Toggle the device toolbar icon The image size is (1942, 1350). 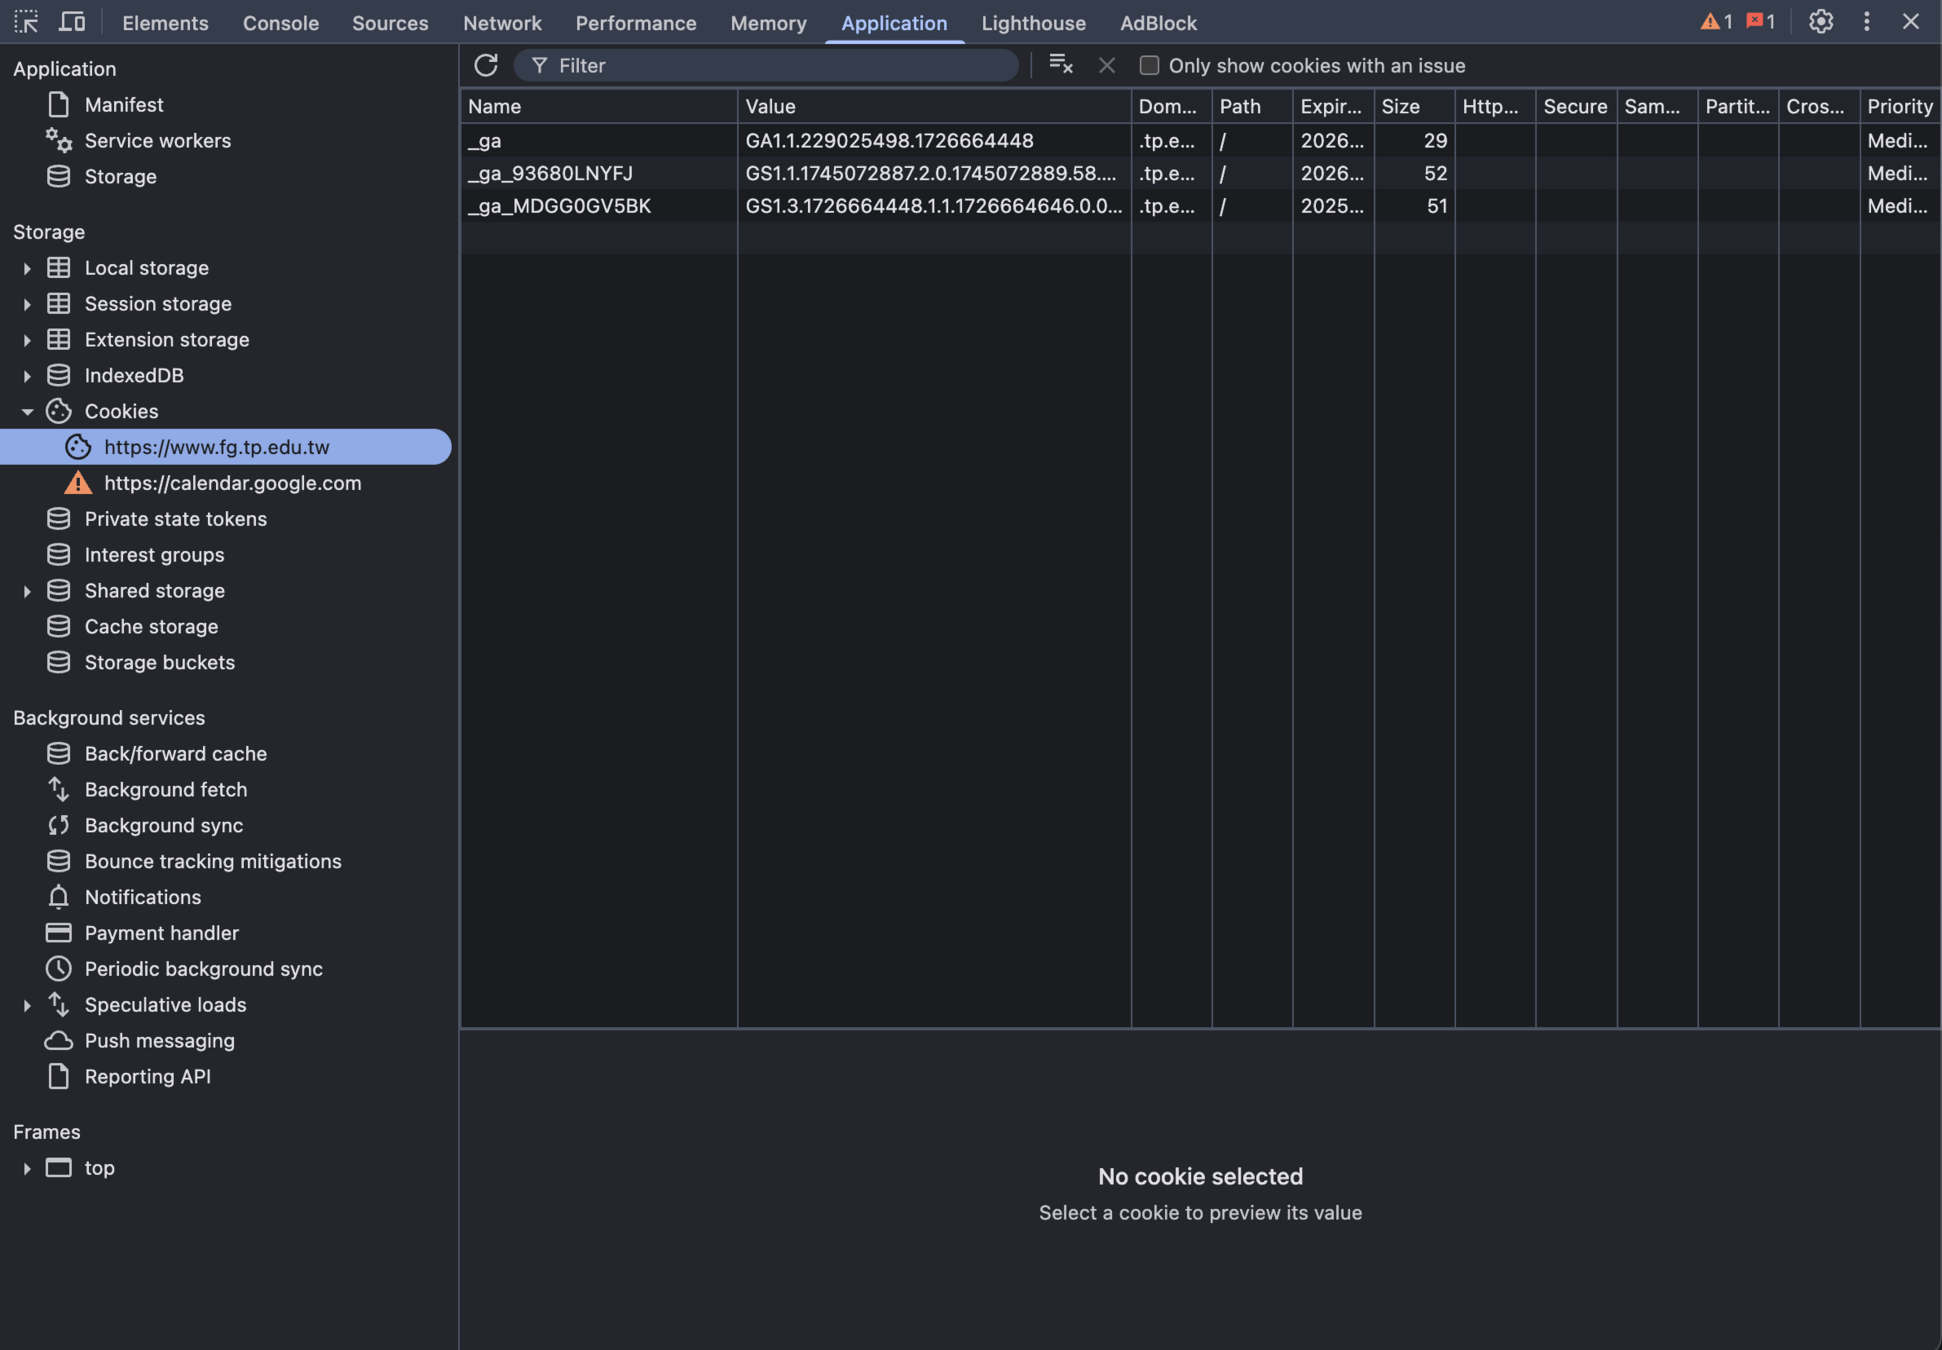[71, 22]
